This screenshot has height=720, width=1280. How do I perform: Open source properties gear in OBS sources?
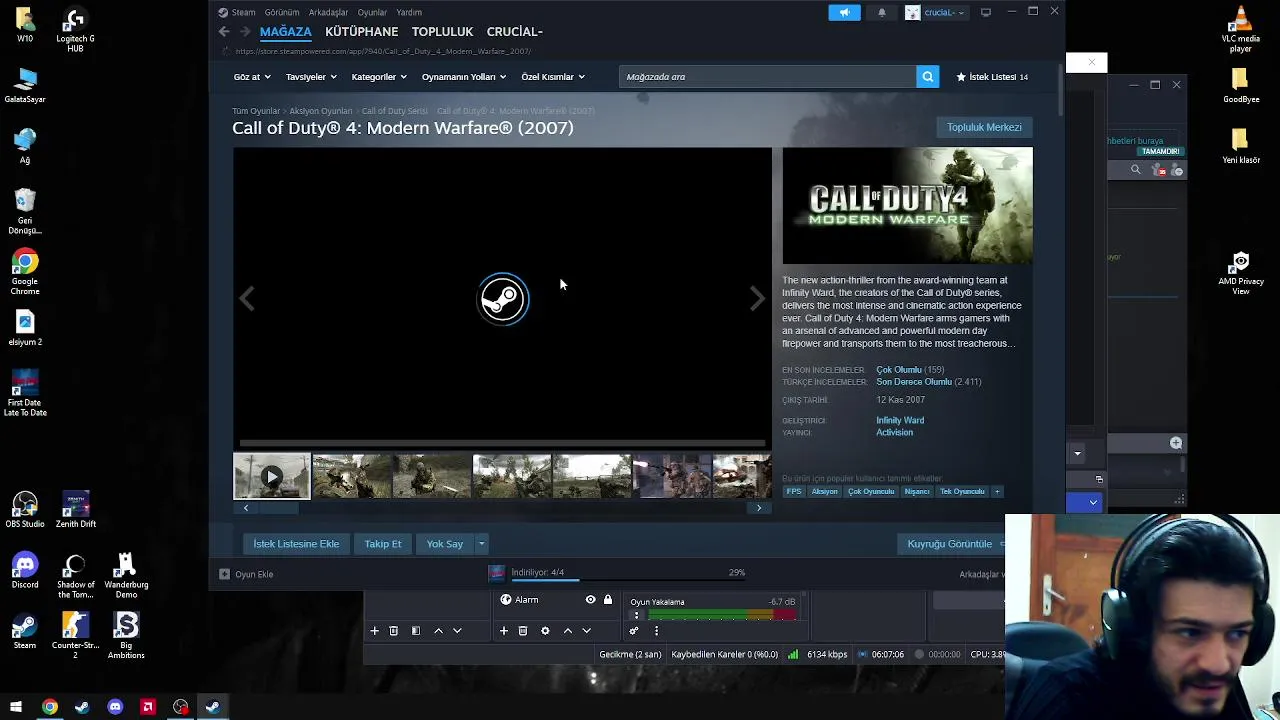(x=545, y=631)
